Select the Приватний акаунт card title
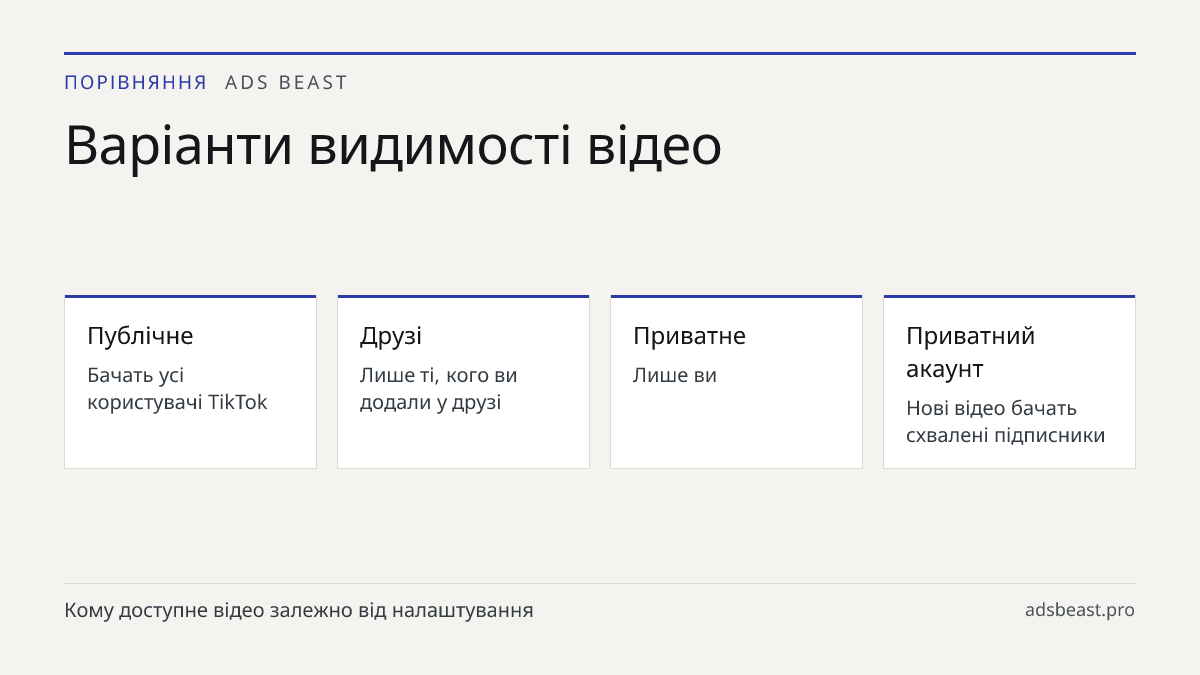 coord(970,352)
